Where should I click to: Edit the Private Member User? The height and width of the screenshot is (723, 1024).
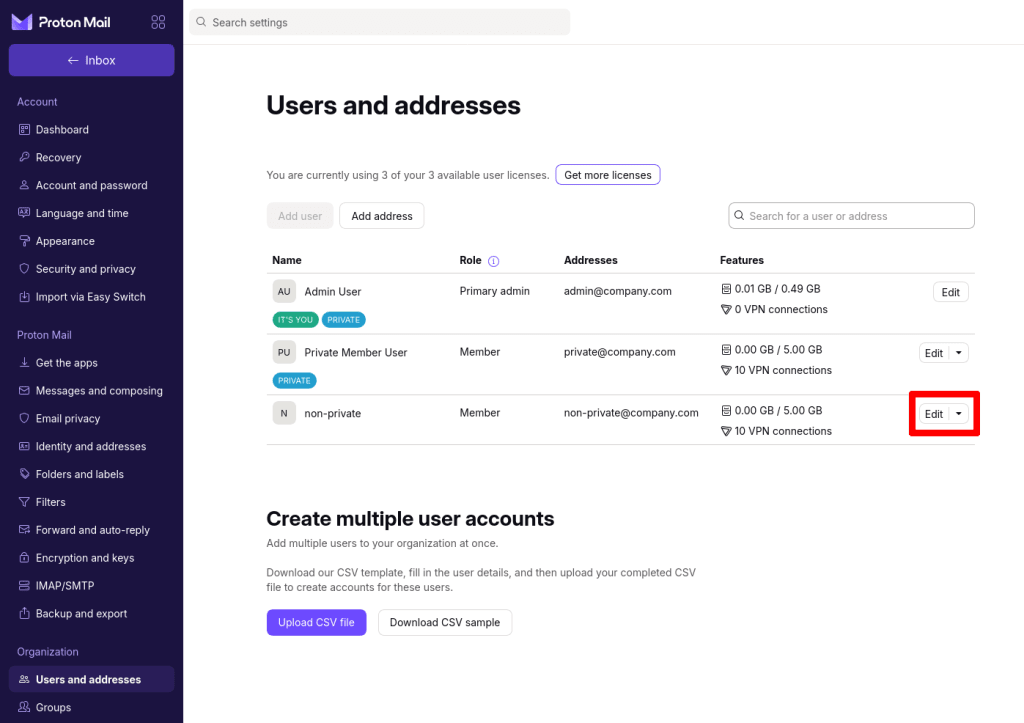pos(934,353)
